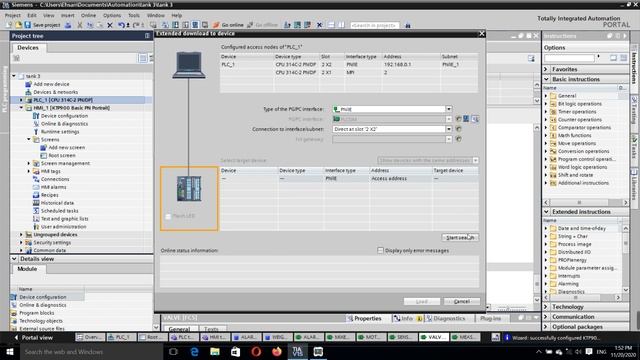Open the Options menu
Viewport: 640px width, 360px height.
[112, 15]
